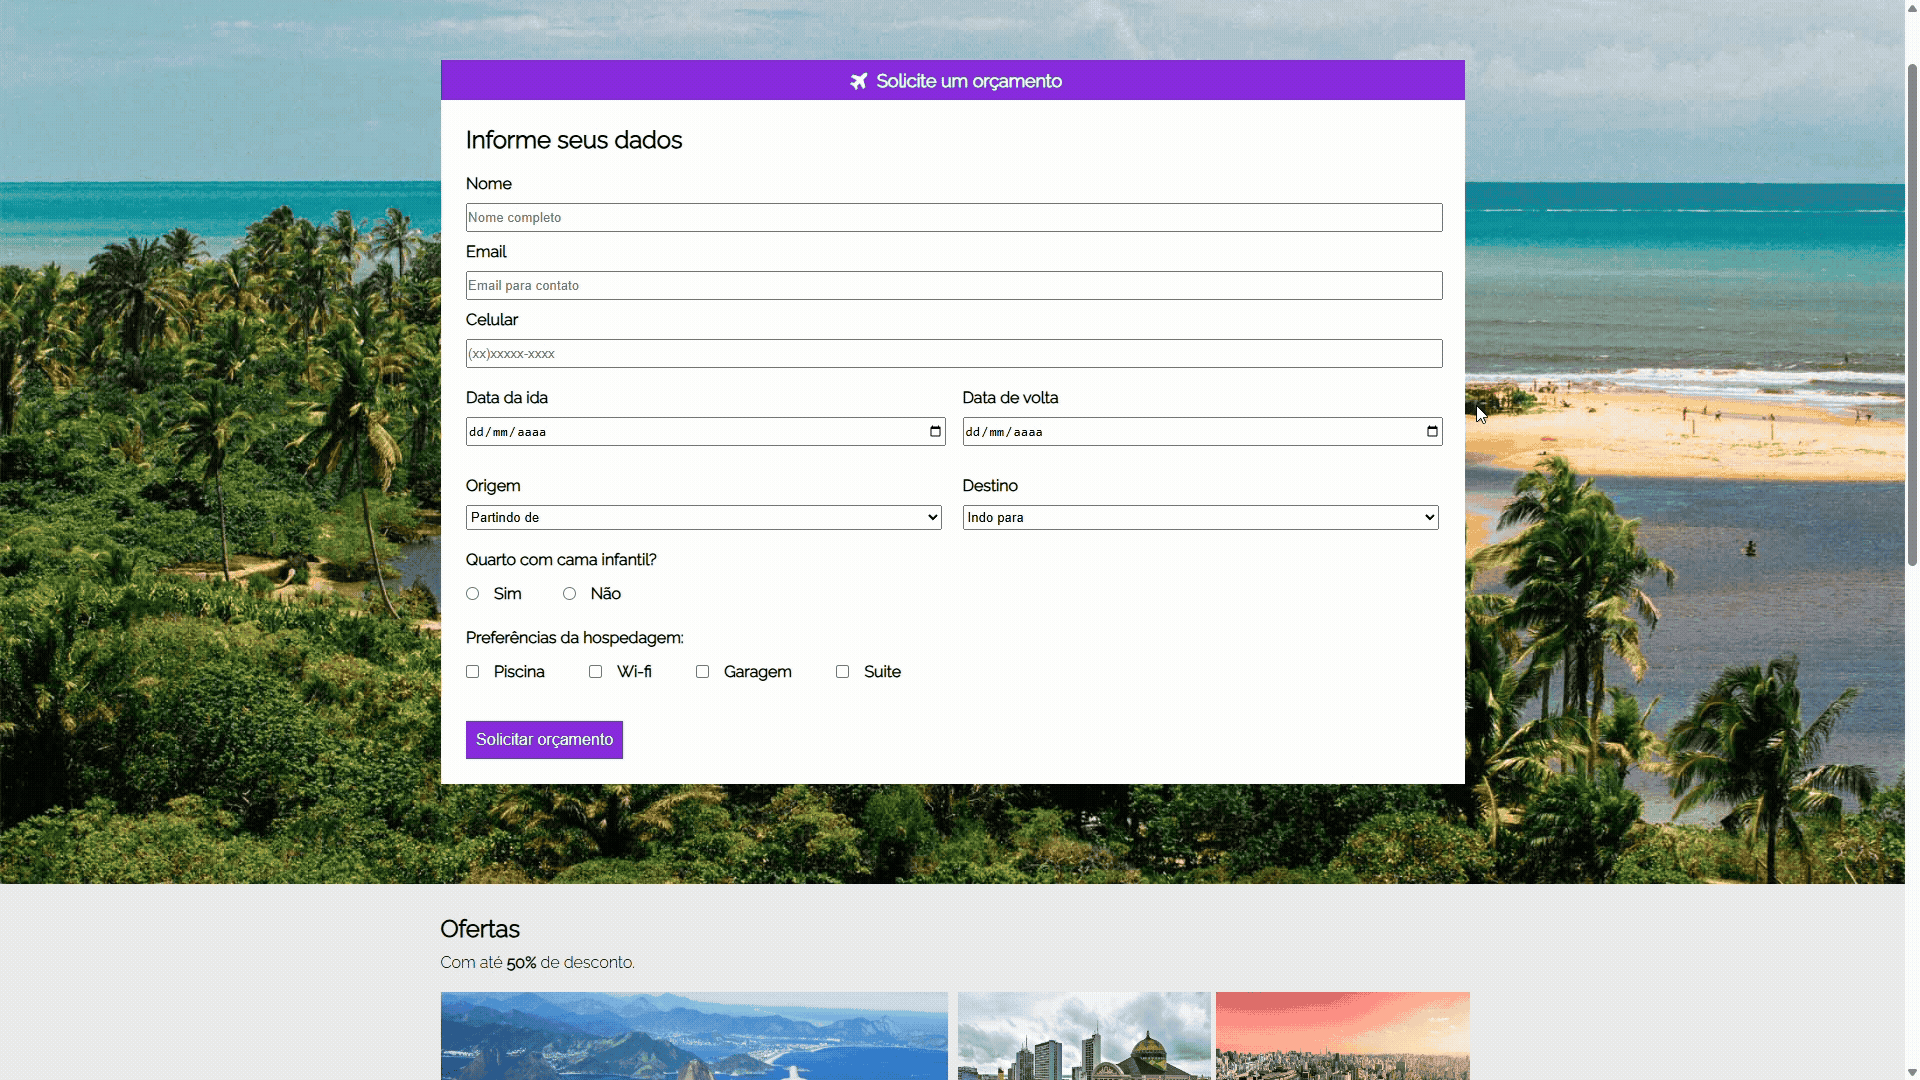
Task: Select the Não radio button
Action: pyautogui.click(x=570, y=594)
